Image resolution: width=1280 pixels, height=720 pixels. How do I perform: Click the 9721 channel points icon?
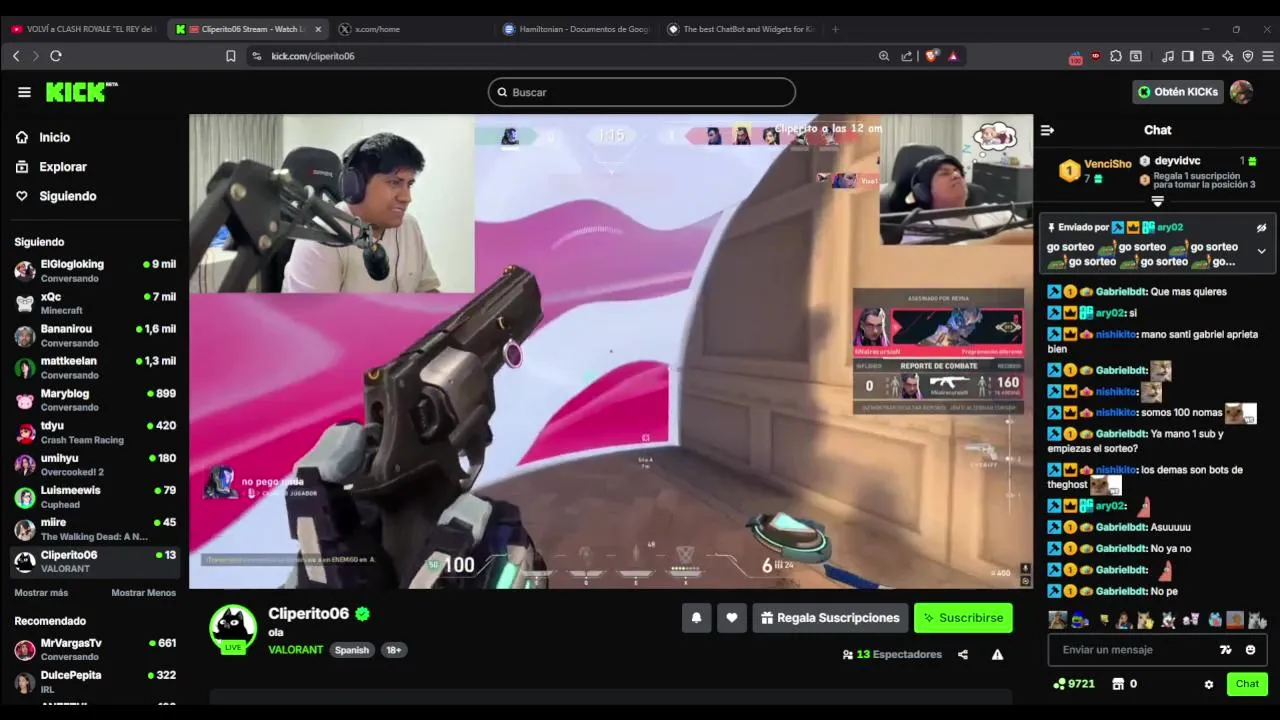[x=1059, y=684]
